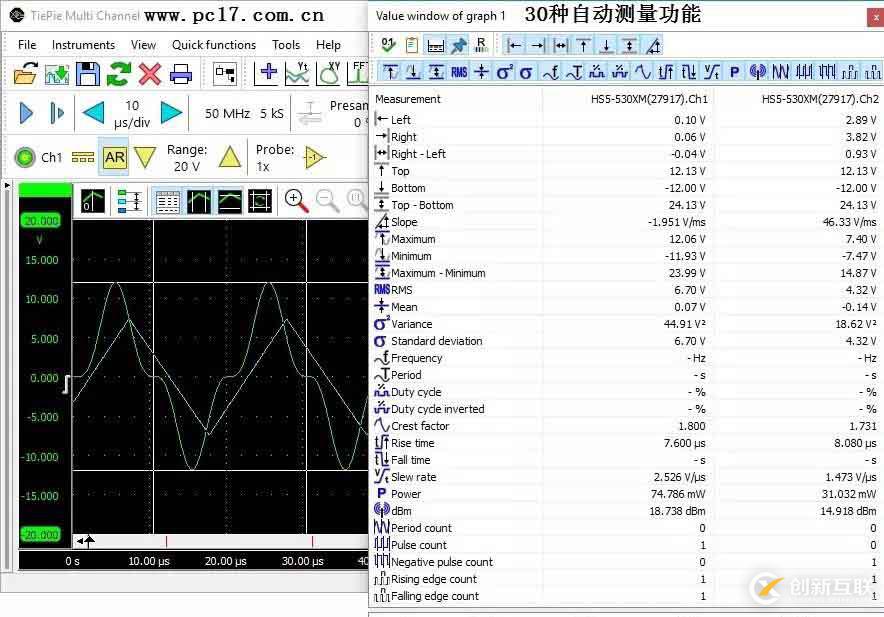
Task: Click second red cursor marker on time axis
Action: [x=312, y=541]
